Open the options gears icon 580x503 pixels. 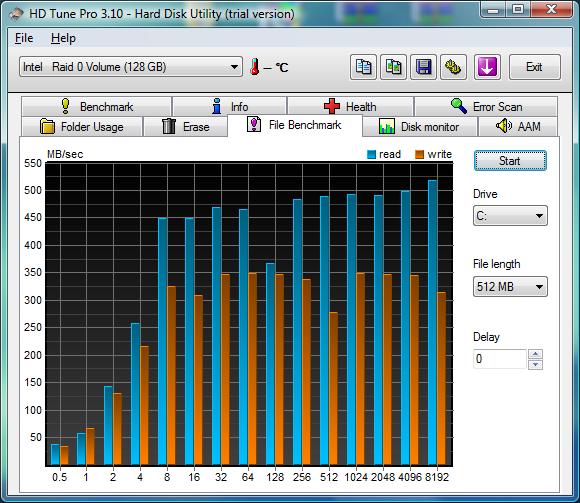453,67
